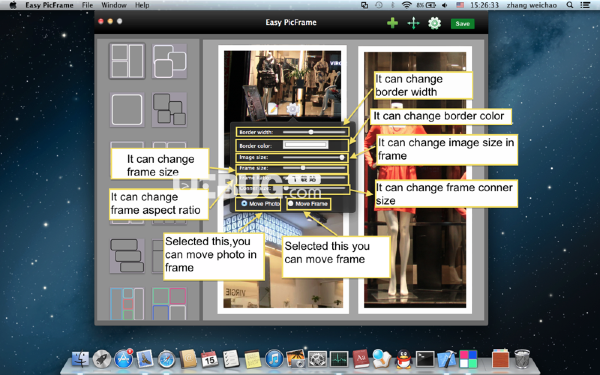Open the US flag input source menu
Screen dimensions: 600x375
coord(460,5)
